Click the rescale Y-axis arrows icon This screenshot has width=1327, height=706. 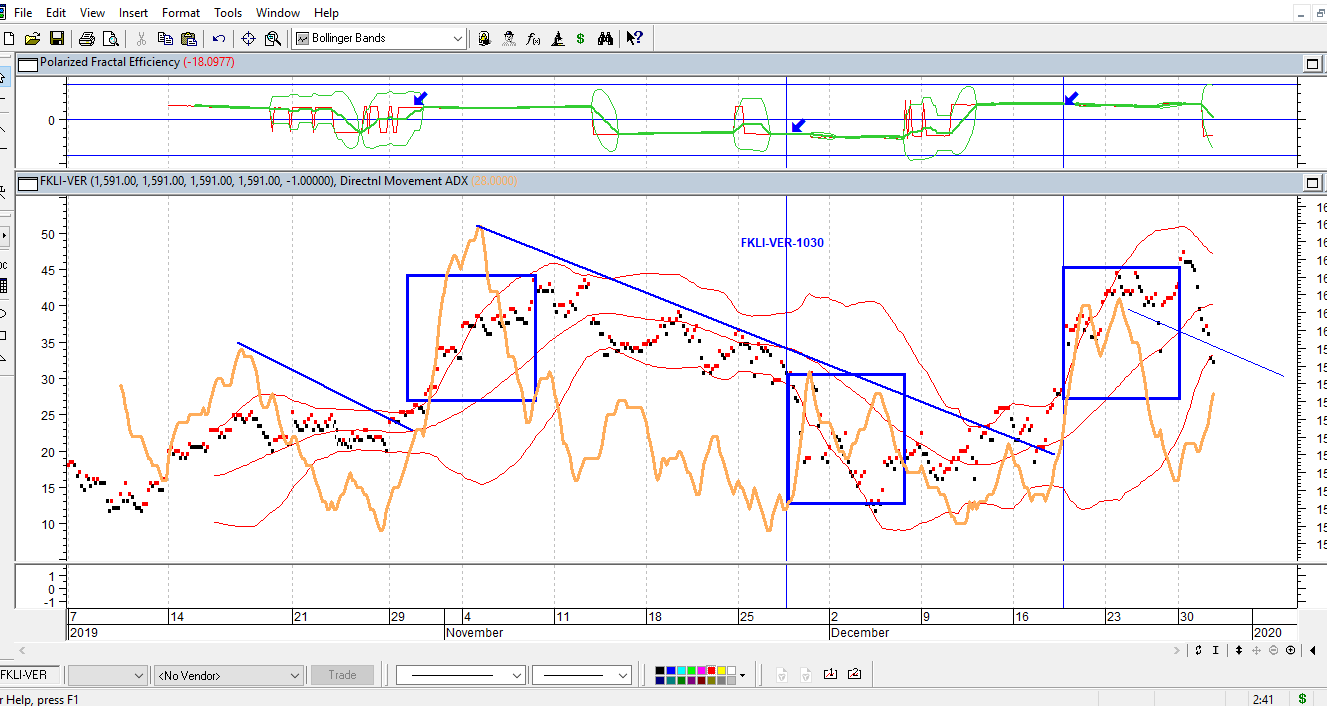(1198, 650)
